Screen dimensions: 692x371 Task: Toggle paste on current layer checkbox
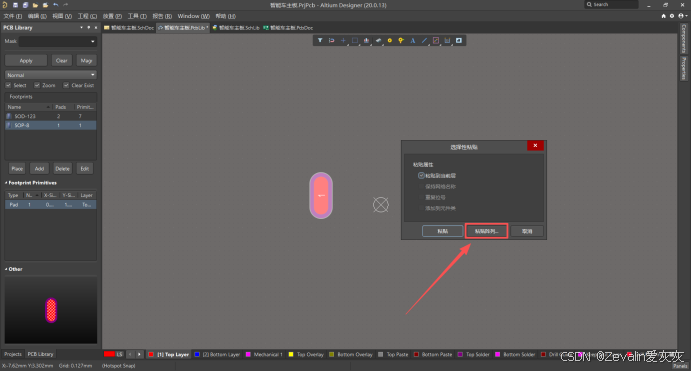pos(421,176)
